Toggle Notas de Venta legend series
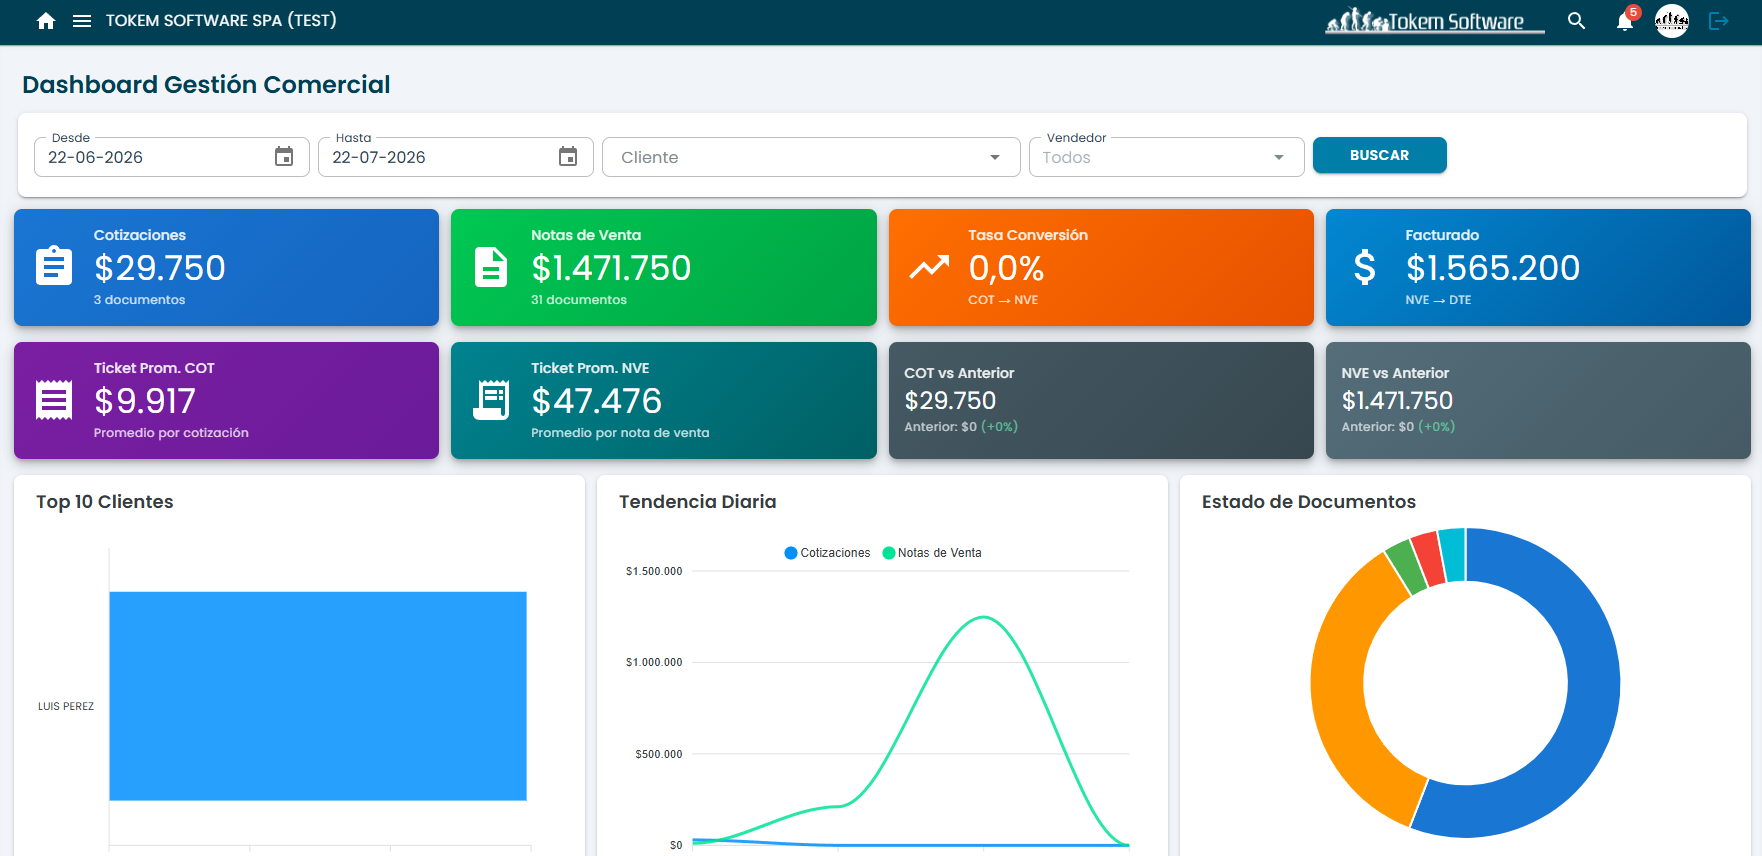 coord(932,553)
